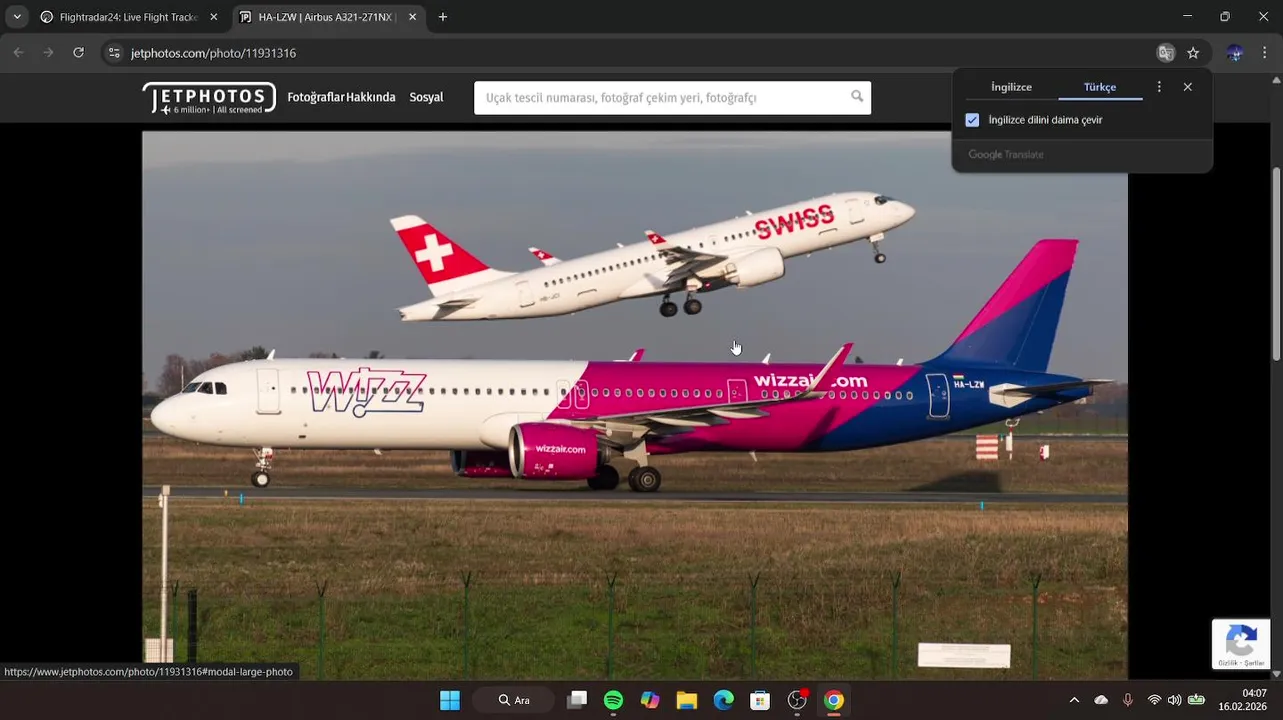Select Türkçe in translate popup

1100,87
